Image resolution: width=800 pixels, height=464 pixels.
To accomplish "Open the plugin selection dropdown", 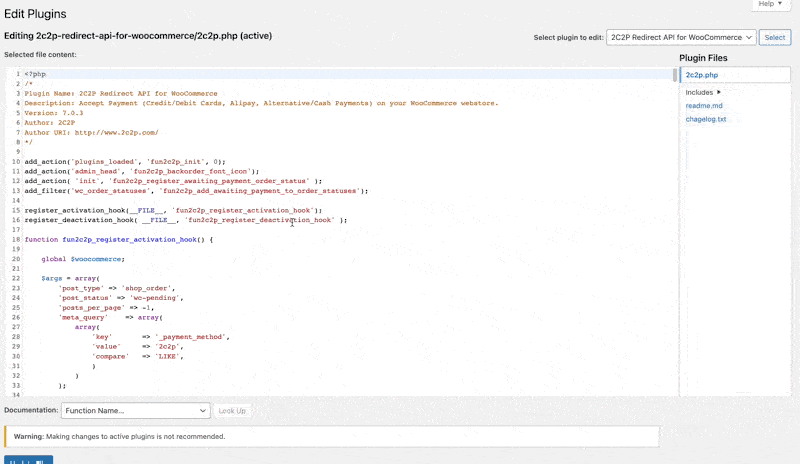I will click(x=681, y=37).
